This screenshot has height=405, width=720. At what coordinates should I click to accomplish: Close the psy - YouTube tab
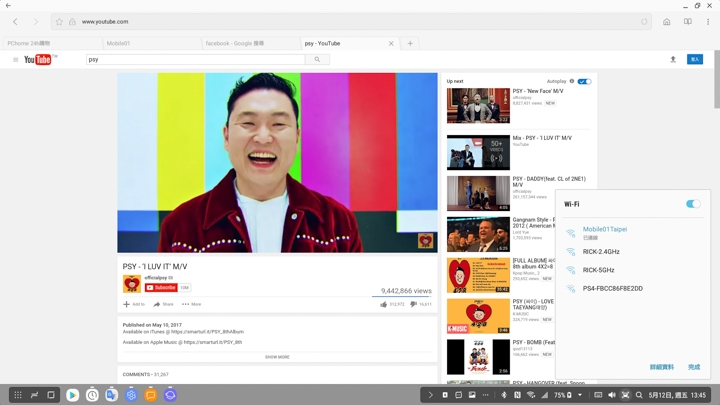391,44
